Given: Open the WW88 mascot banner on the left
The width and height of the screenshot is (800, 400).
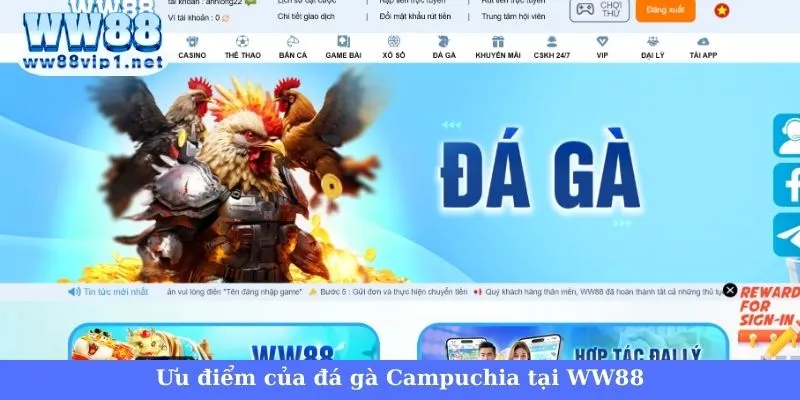Looking at the screenshot, I should [x=224, y=342].
